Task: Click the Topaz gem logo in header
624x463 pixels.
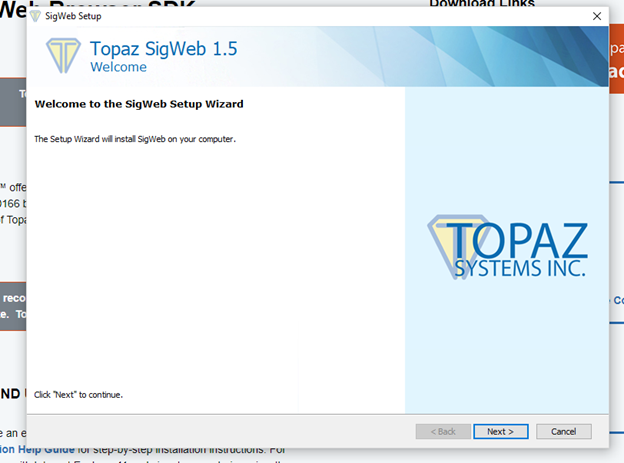Action: click(x=63, y=55)
